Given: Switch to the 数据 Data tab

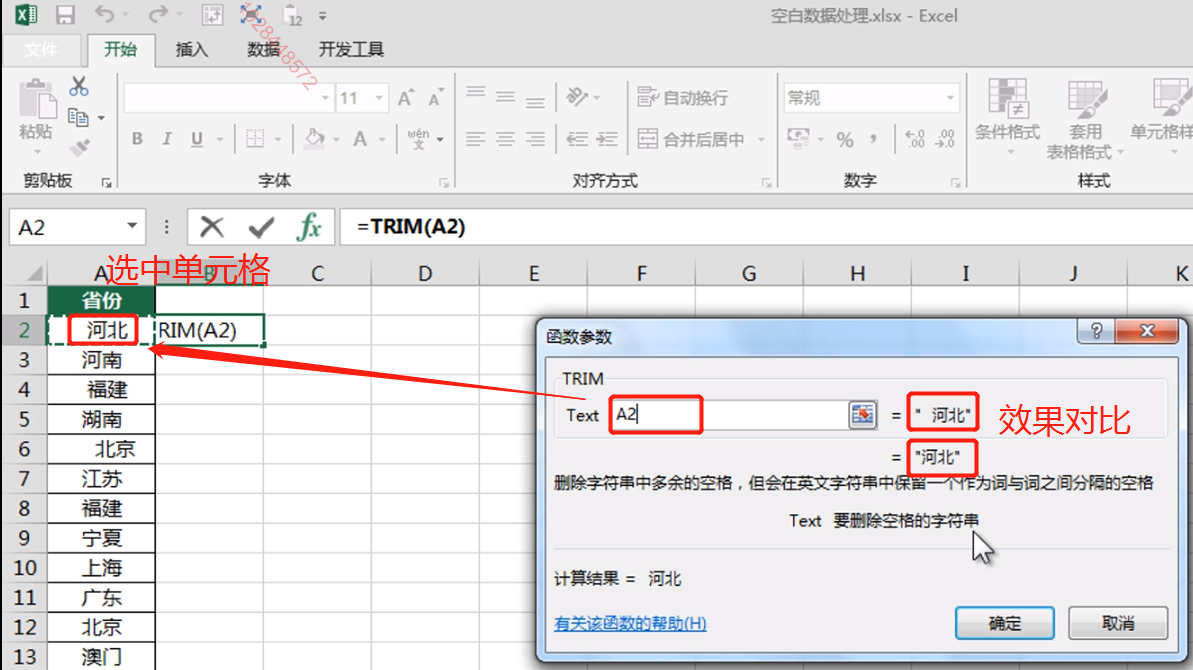Looking at the screenshot, I should tap(263, 49).
